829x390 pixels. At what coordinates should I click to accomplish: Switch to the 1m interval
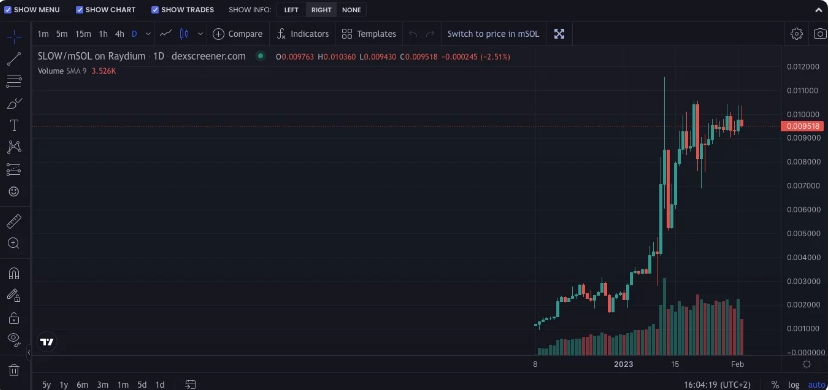click(43, 34)
